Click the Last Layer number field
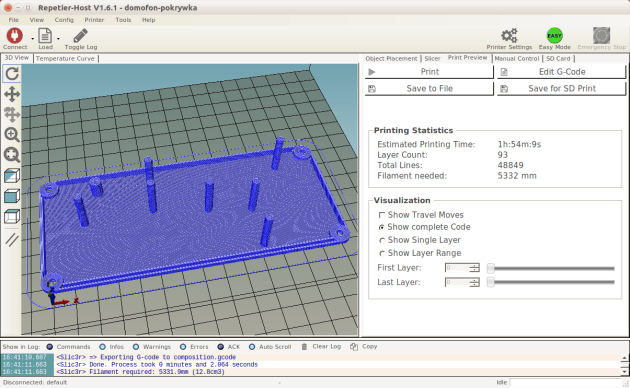The width and height of the screenshot is (630, 388). click(x=457, y=283)
